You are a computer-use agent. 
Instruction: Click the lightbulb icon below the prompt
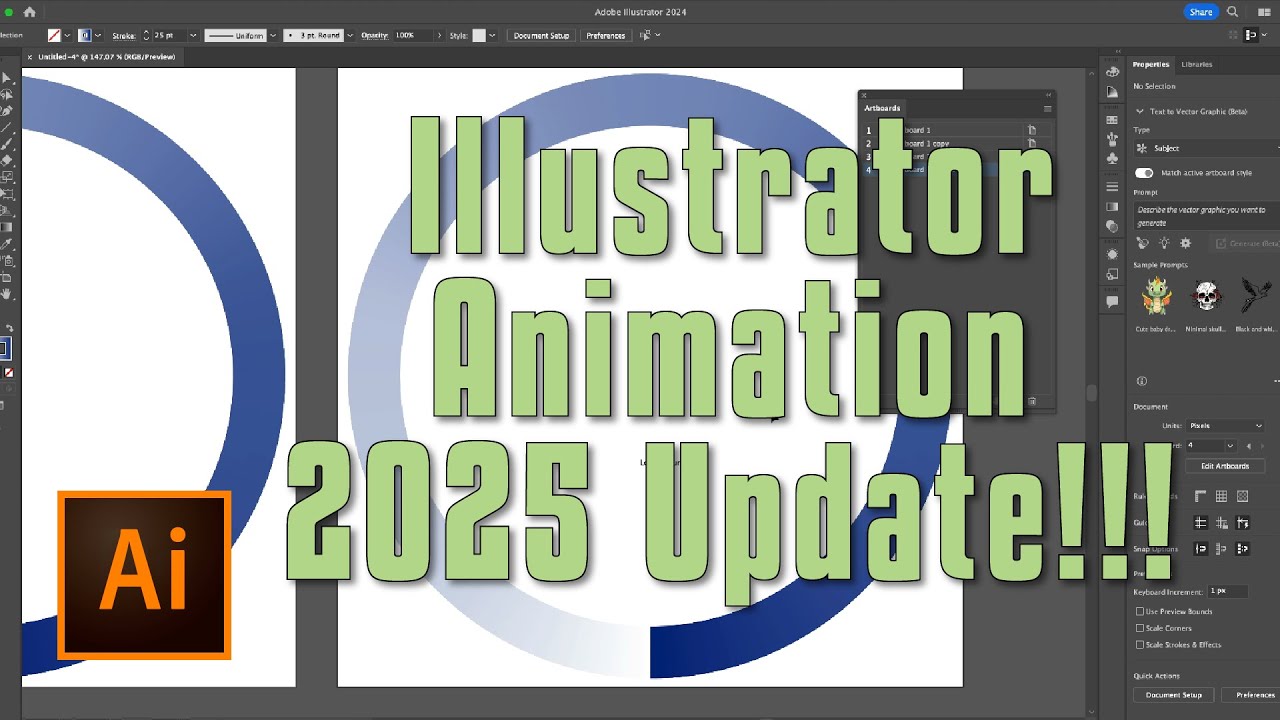click(1164, 243)
